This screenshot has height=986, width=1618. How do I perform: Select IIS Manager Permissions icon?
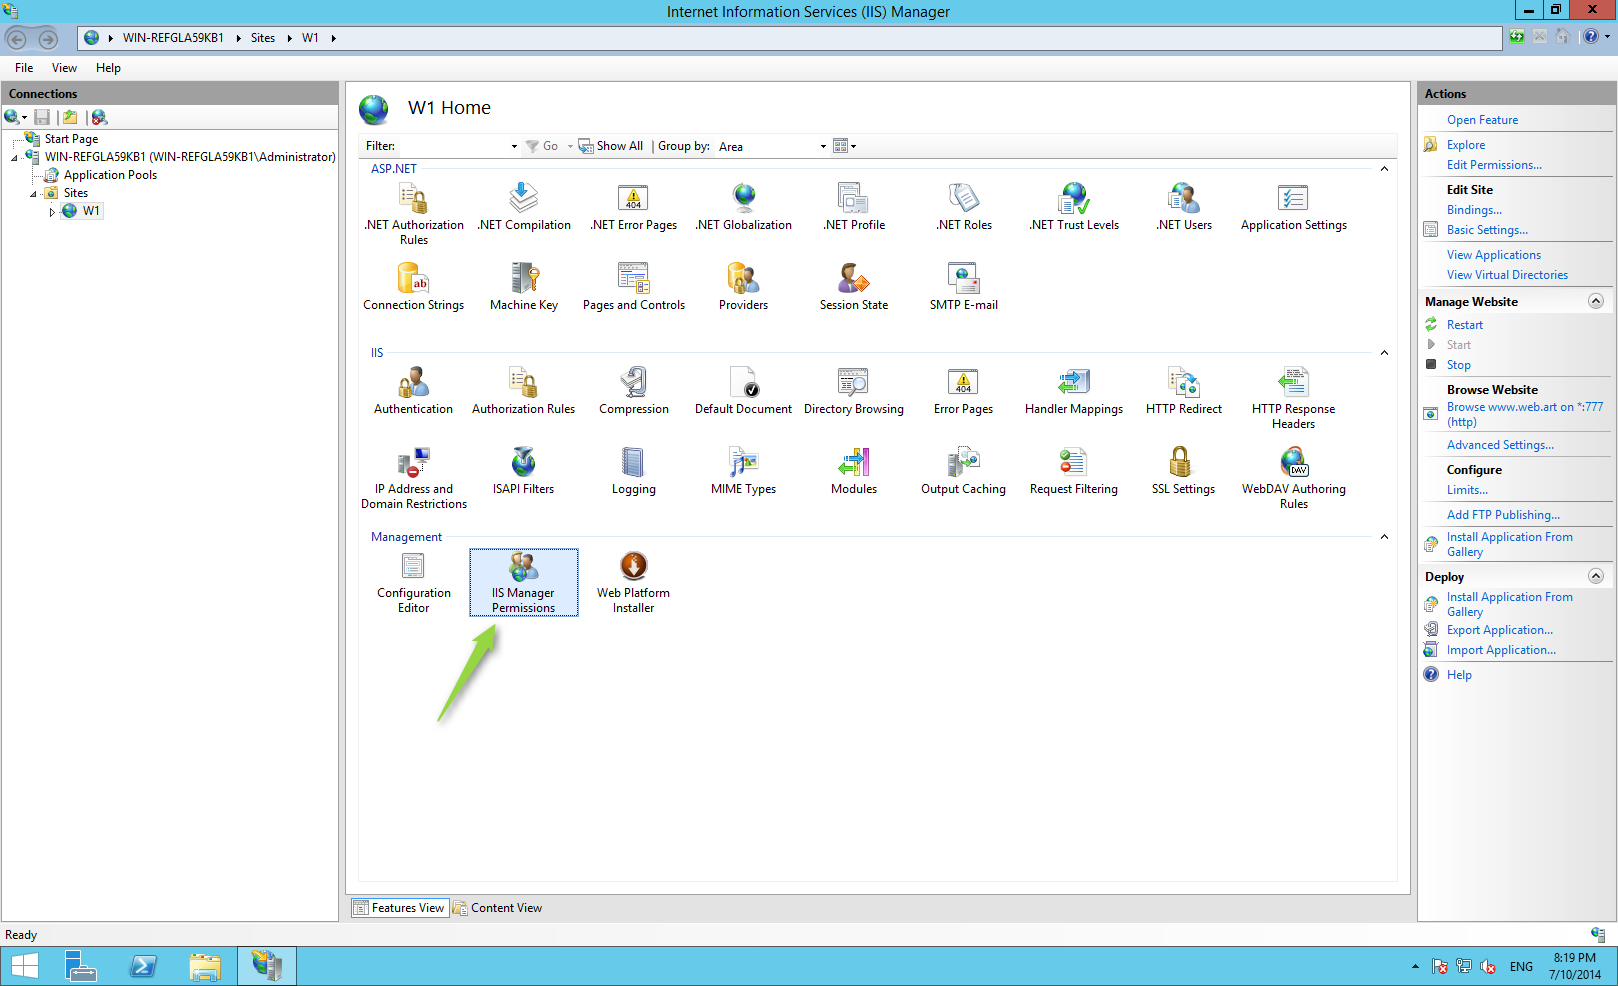coord(524,582)
